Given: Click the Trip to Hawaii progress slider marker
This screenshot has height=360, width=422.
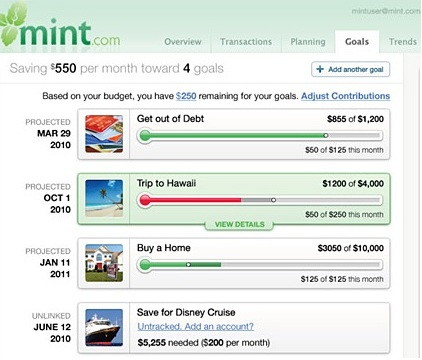Looking at the screenshot, I should point(273,200).
